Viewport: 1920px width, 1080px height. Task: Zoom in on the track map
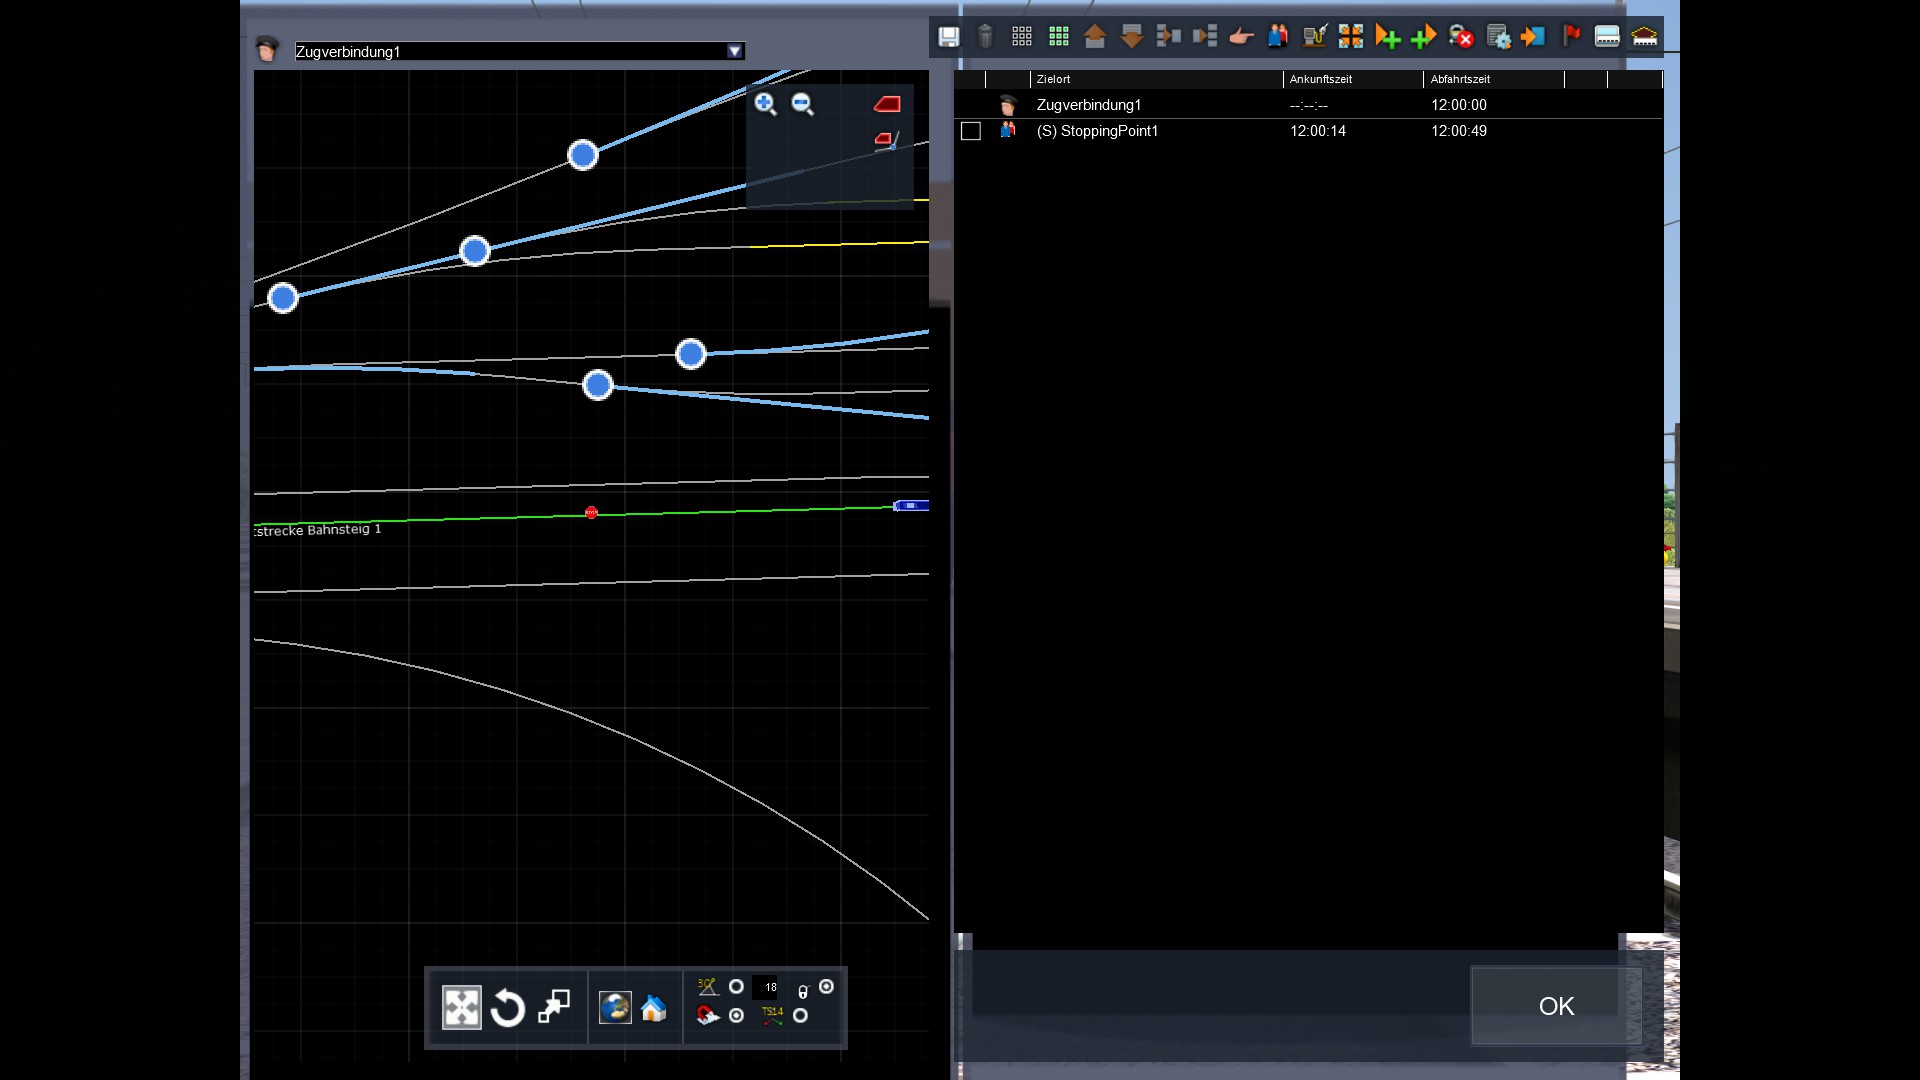[766, 104]
